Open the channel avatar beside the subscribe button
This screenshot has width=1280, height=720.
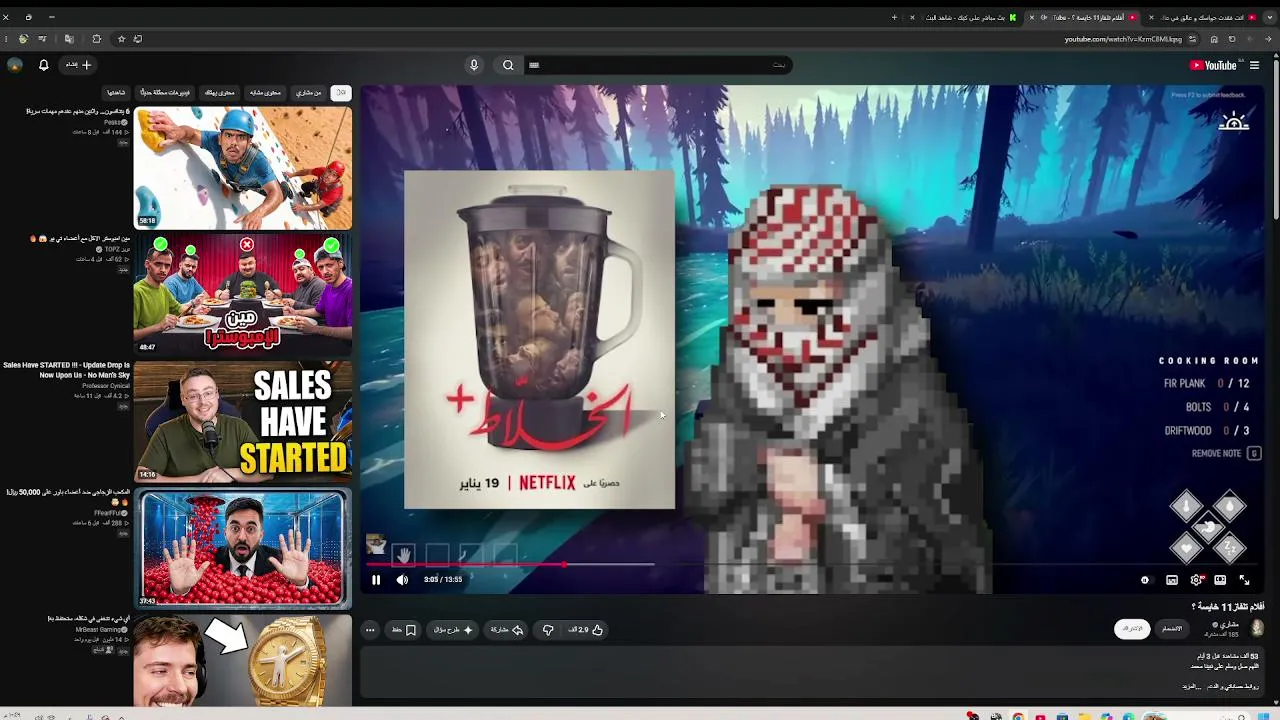[x=1257, y=628]
